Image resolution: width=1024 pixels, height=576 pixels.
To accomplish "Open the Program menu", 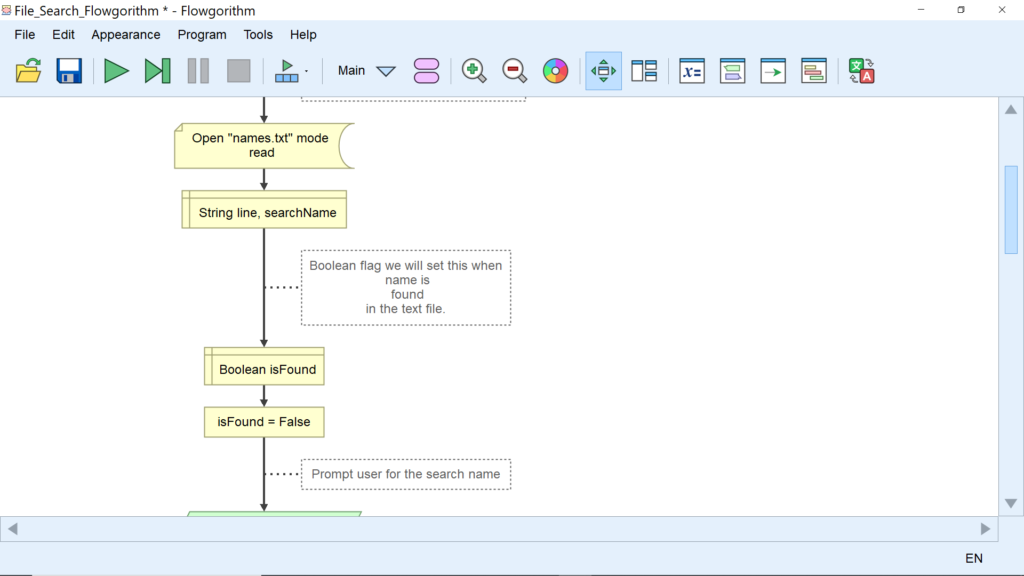I will point(202,34).
